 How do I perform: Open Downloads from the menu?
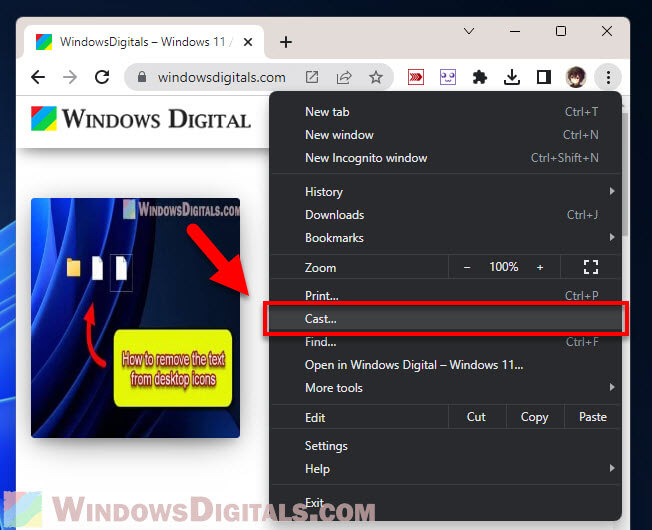446,215
